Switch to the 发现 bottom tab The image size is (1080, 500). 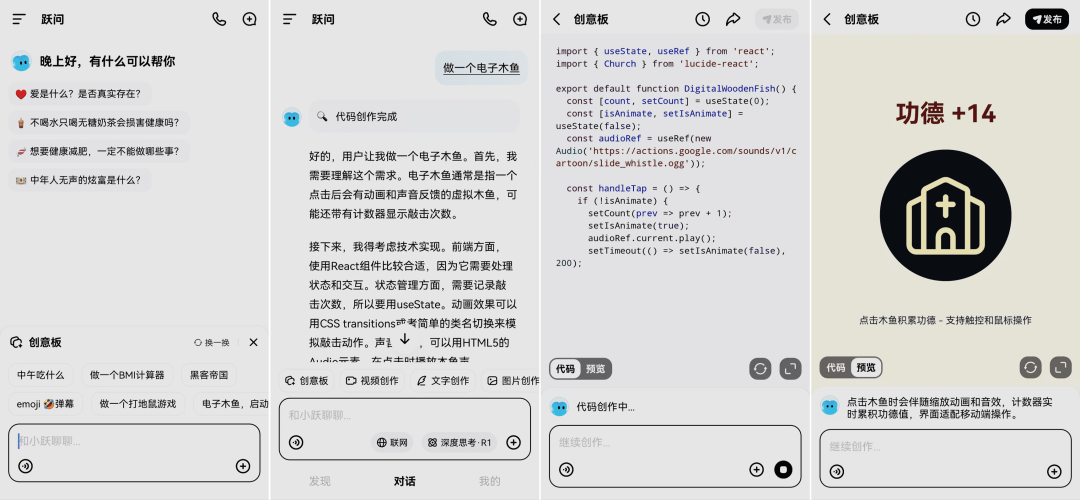[320, 481]
